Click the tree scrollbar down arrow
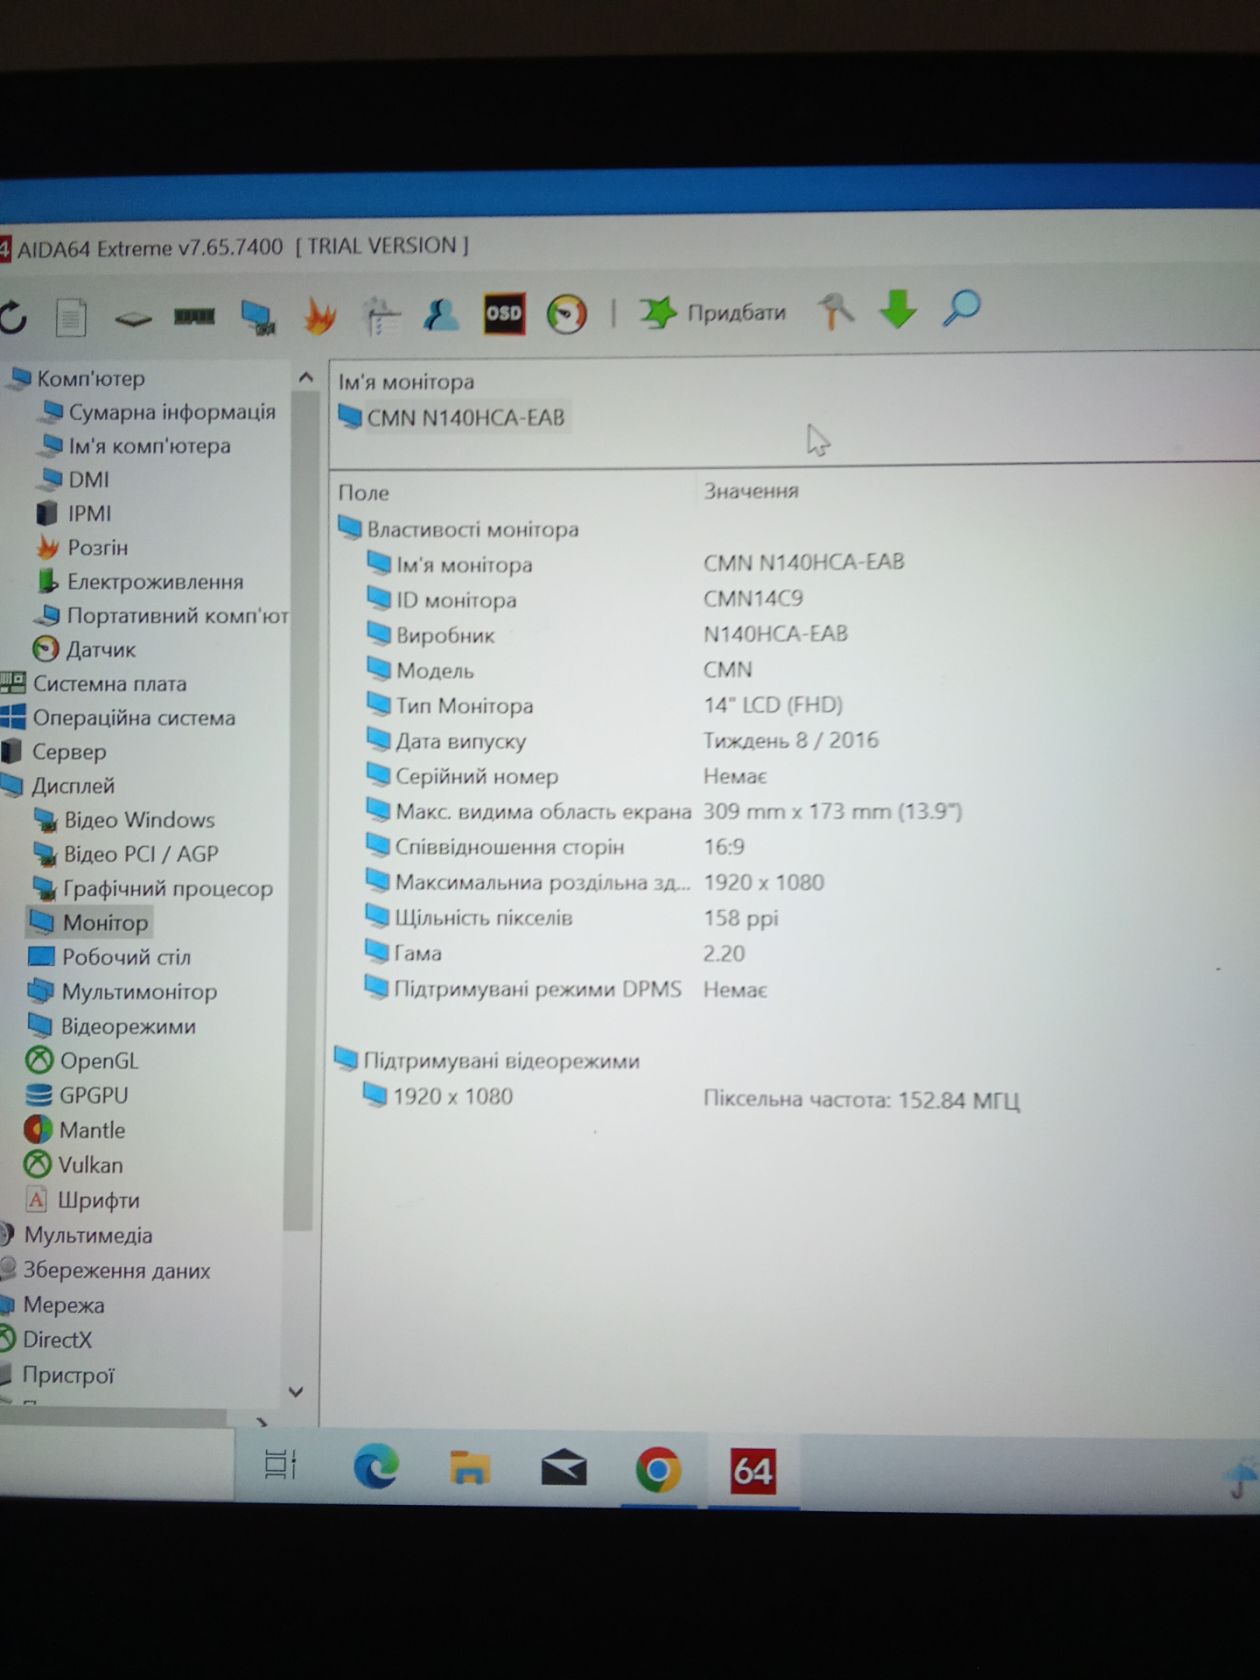This screenshot has height=1680, width=1260. coord(296,1391)
